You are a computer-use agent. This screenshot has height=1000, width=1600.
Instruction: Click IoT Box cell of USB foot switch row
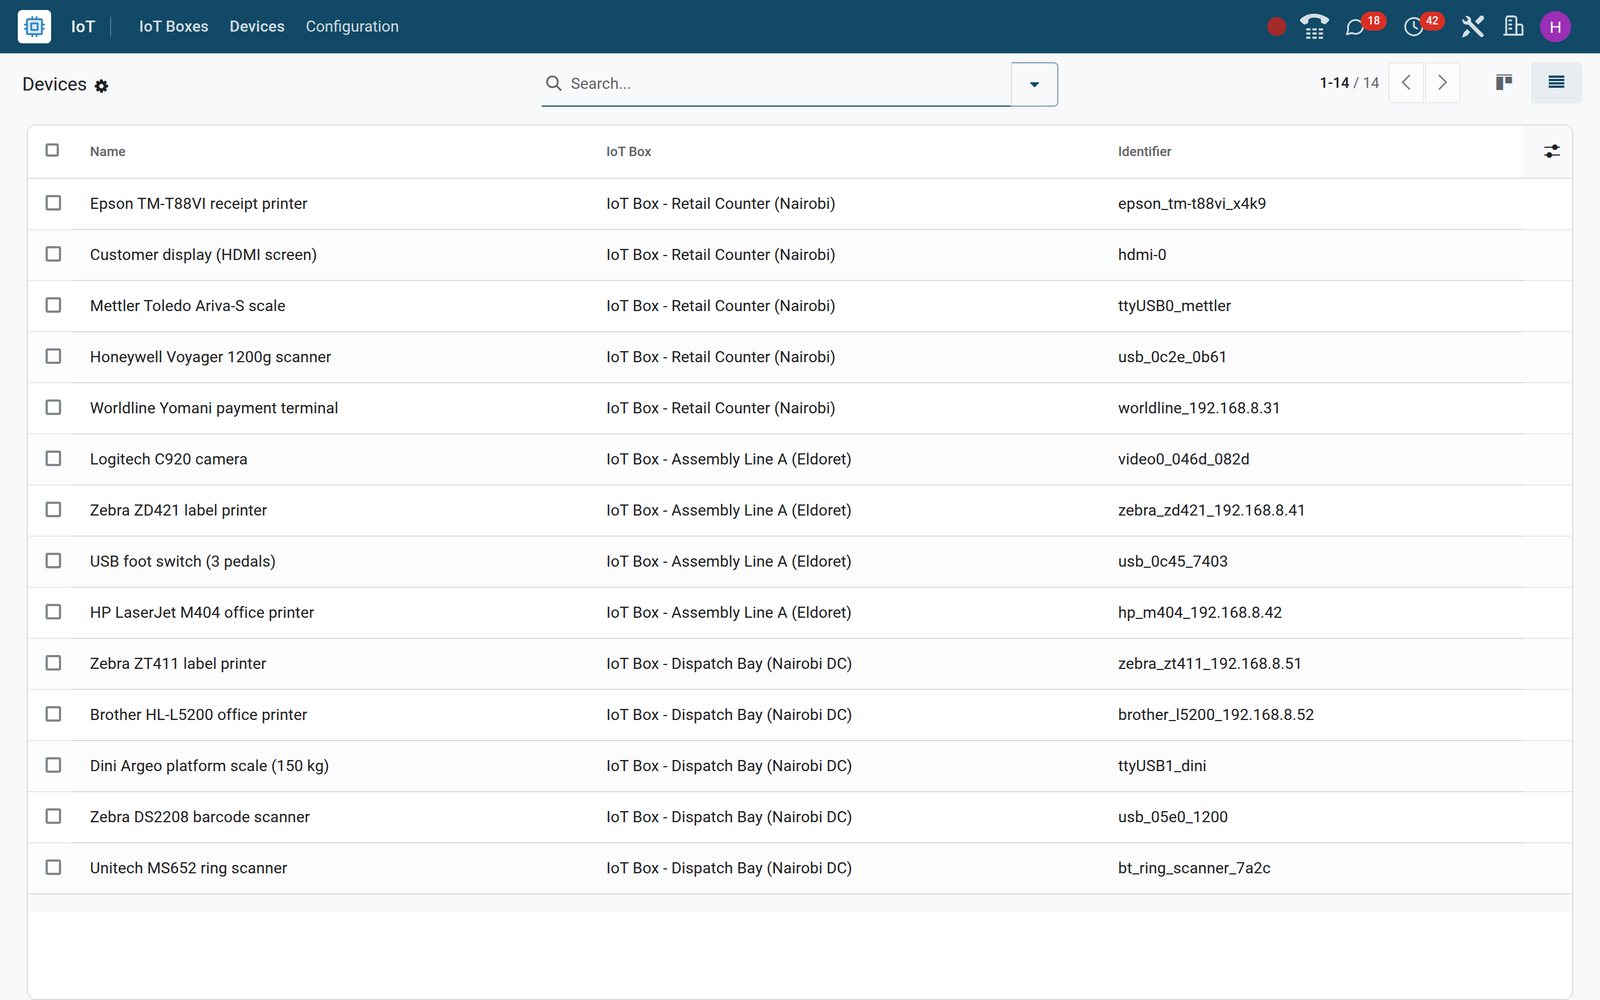[728, 561]
